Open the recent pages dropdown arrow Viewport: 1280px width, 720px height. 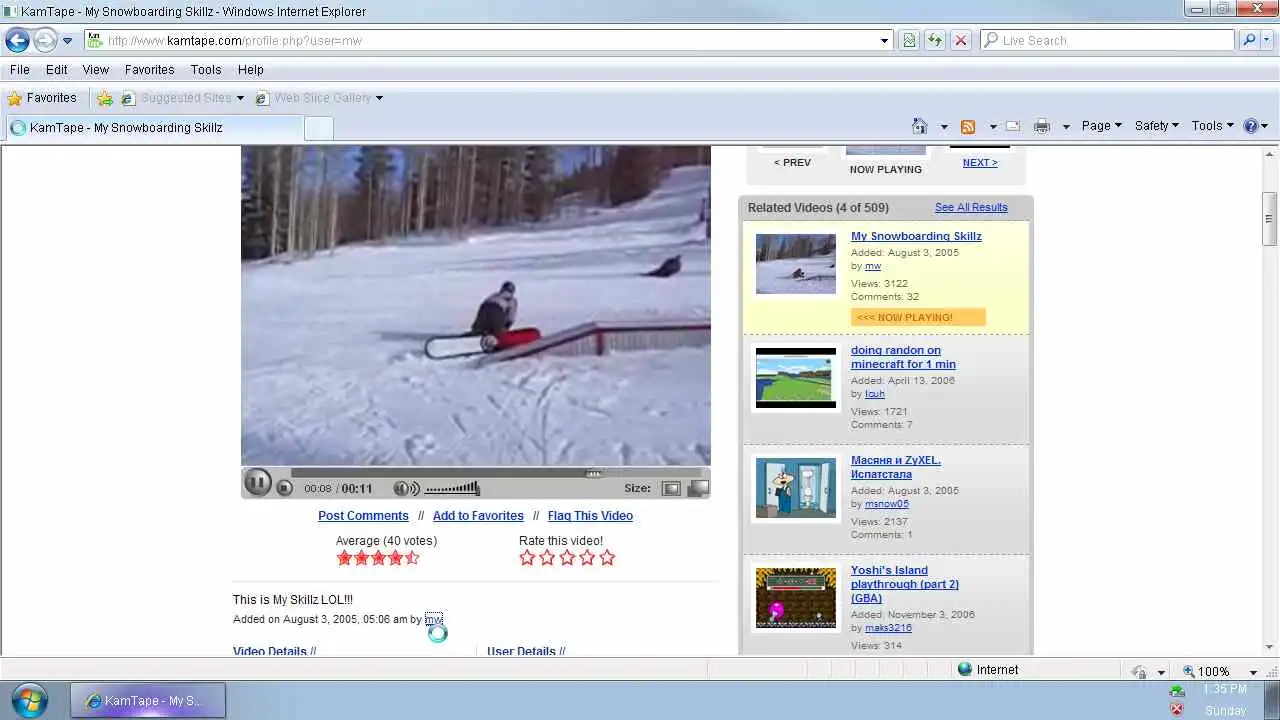click(68, 41)
